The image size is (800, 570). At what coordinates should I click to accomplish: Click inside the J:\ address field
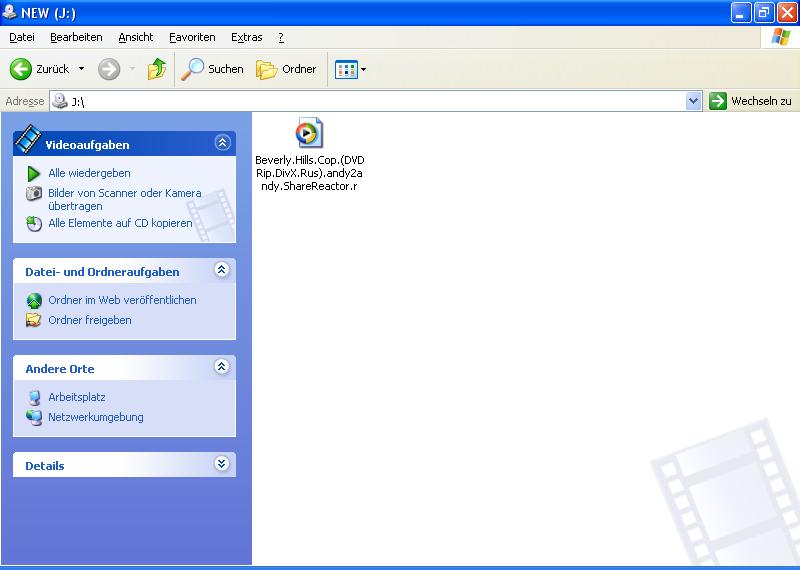point(370,101)
